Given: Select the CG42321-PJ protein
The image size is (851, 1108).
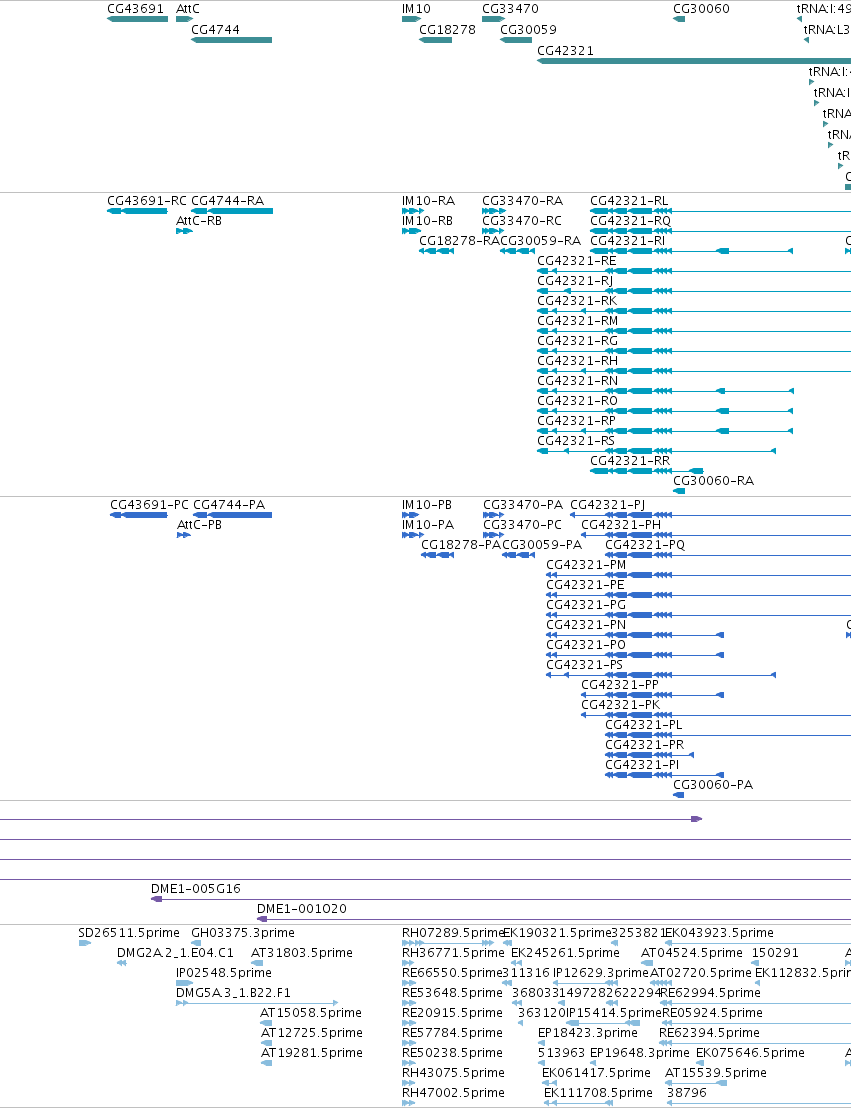Looking at the screenshot, I should click(x=608, y=505).
